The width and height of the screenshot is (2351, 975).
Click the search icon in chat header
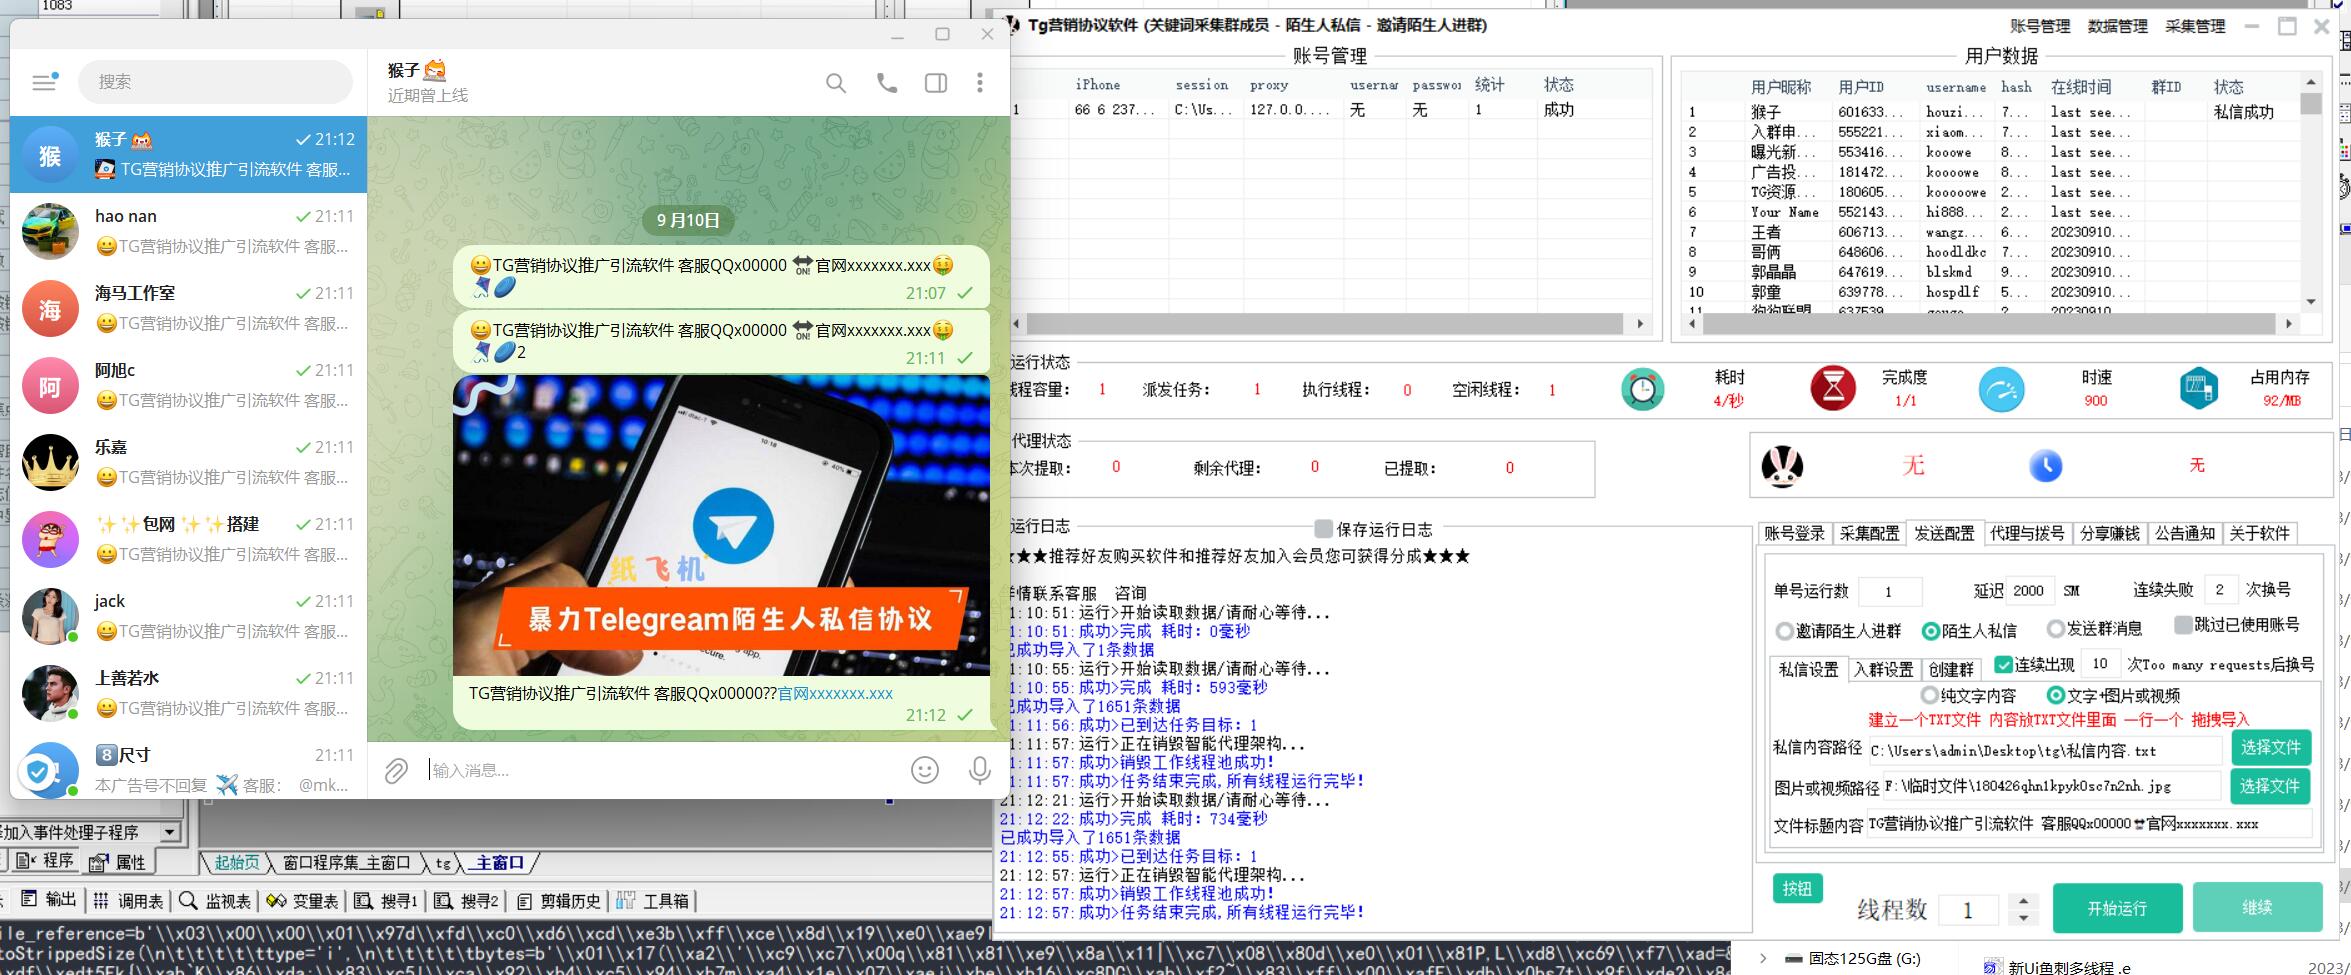coord(836,83)
